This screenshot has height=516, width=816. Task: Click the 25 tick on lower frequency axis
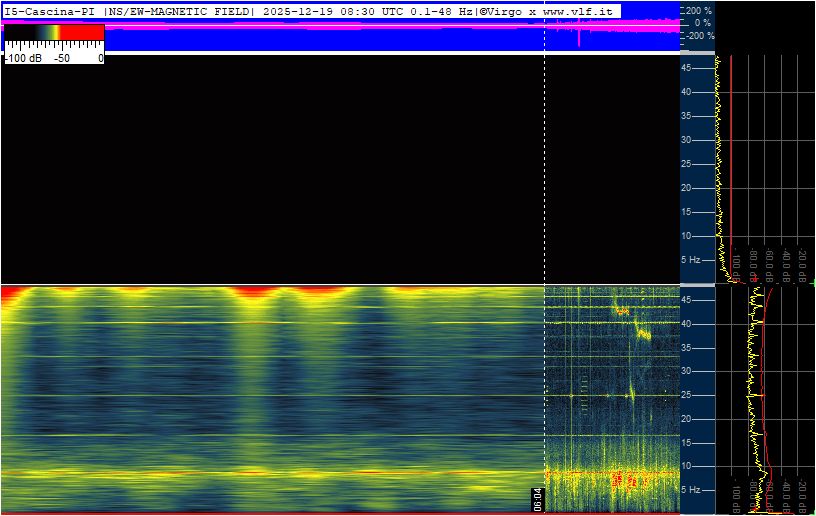coord(686,395)
